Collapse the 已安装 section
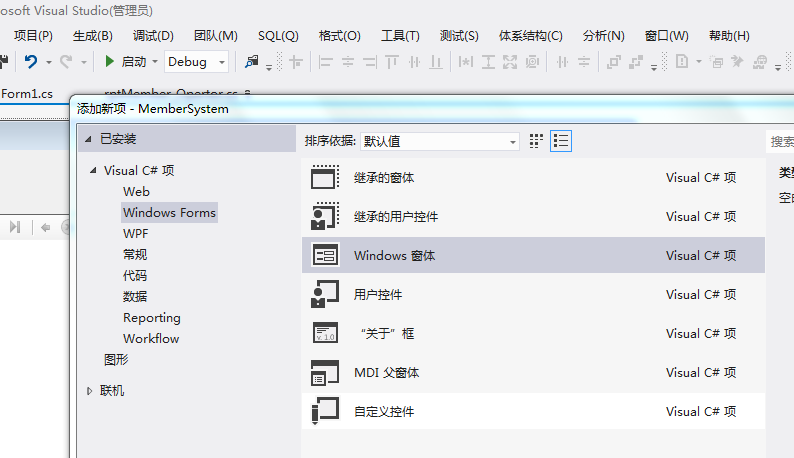Viewport: 794px width, 458px height. point(88,139)
